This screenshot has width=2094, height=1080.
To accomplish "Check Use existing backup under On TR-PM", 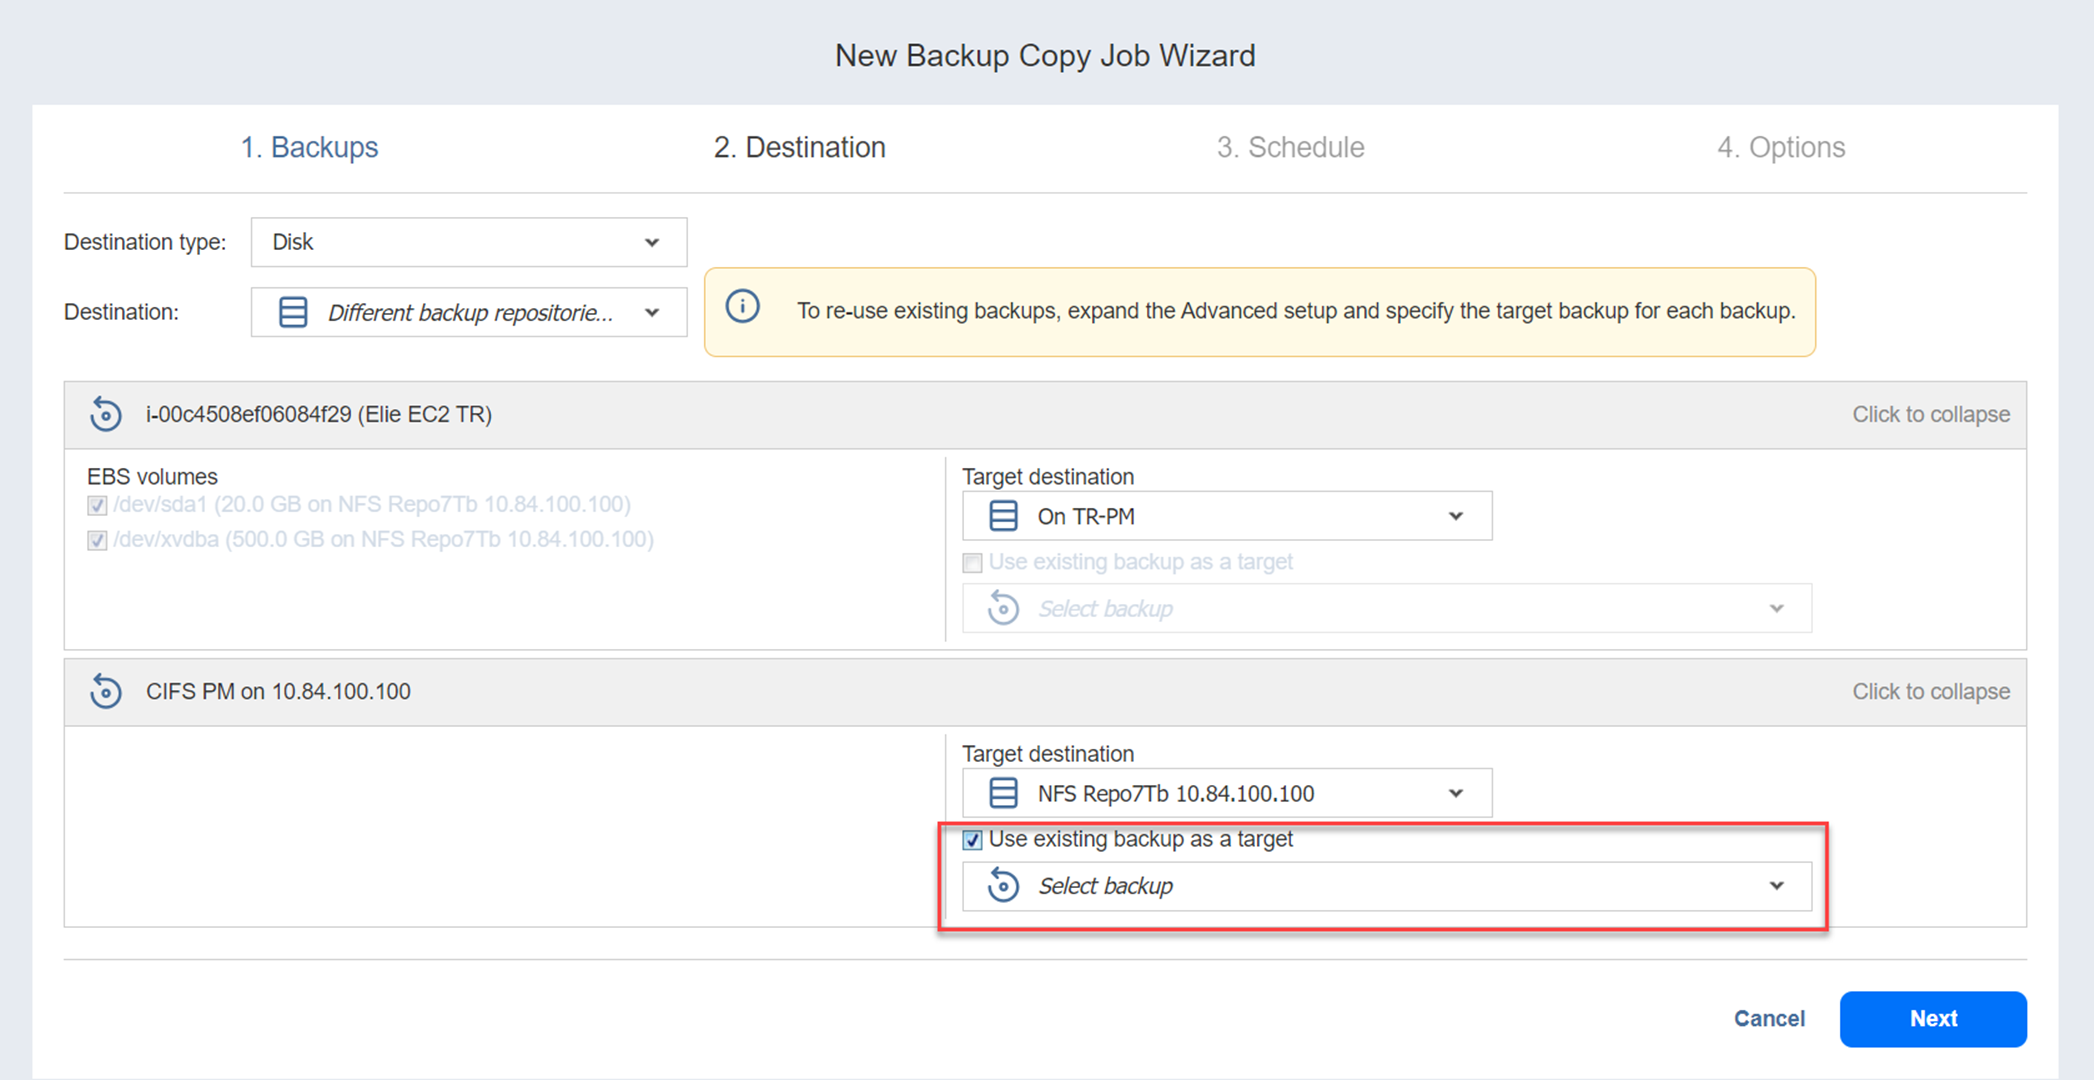I will pos(972,563).
